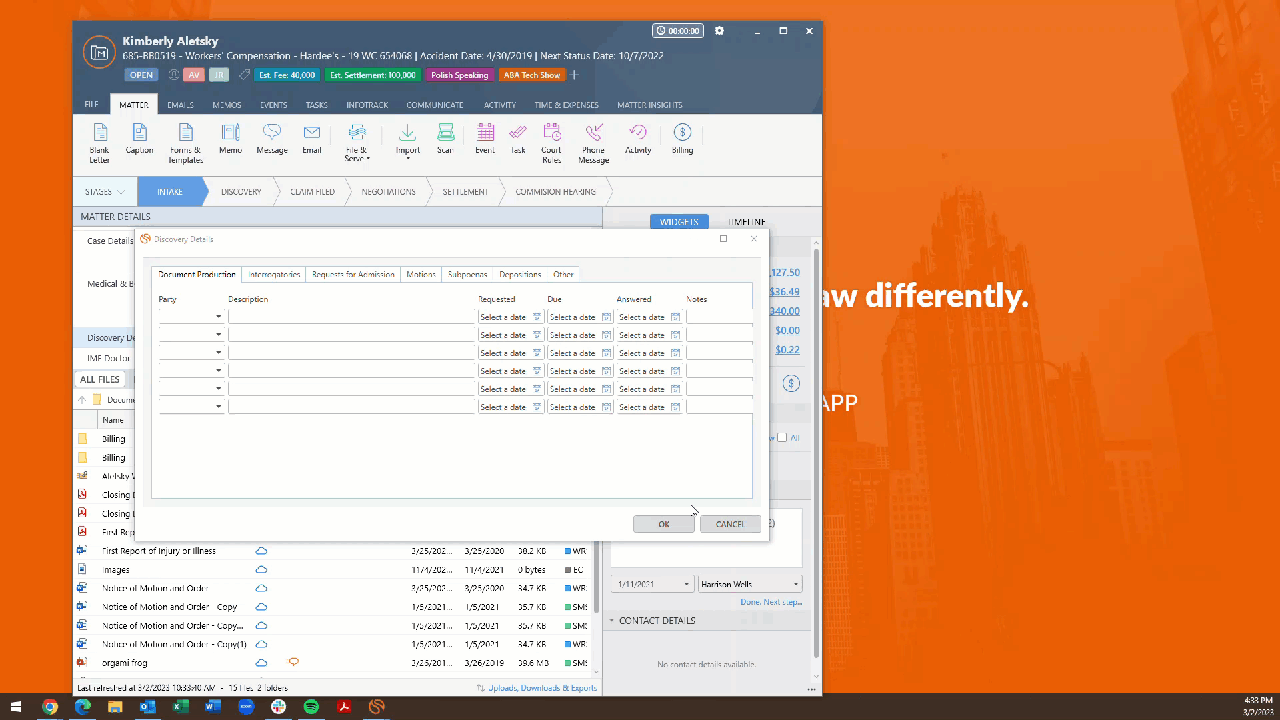Screen dimensions: 1280x720
Task: Select the DISCOVERY stage
Action: pos(241,192)
